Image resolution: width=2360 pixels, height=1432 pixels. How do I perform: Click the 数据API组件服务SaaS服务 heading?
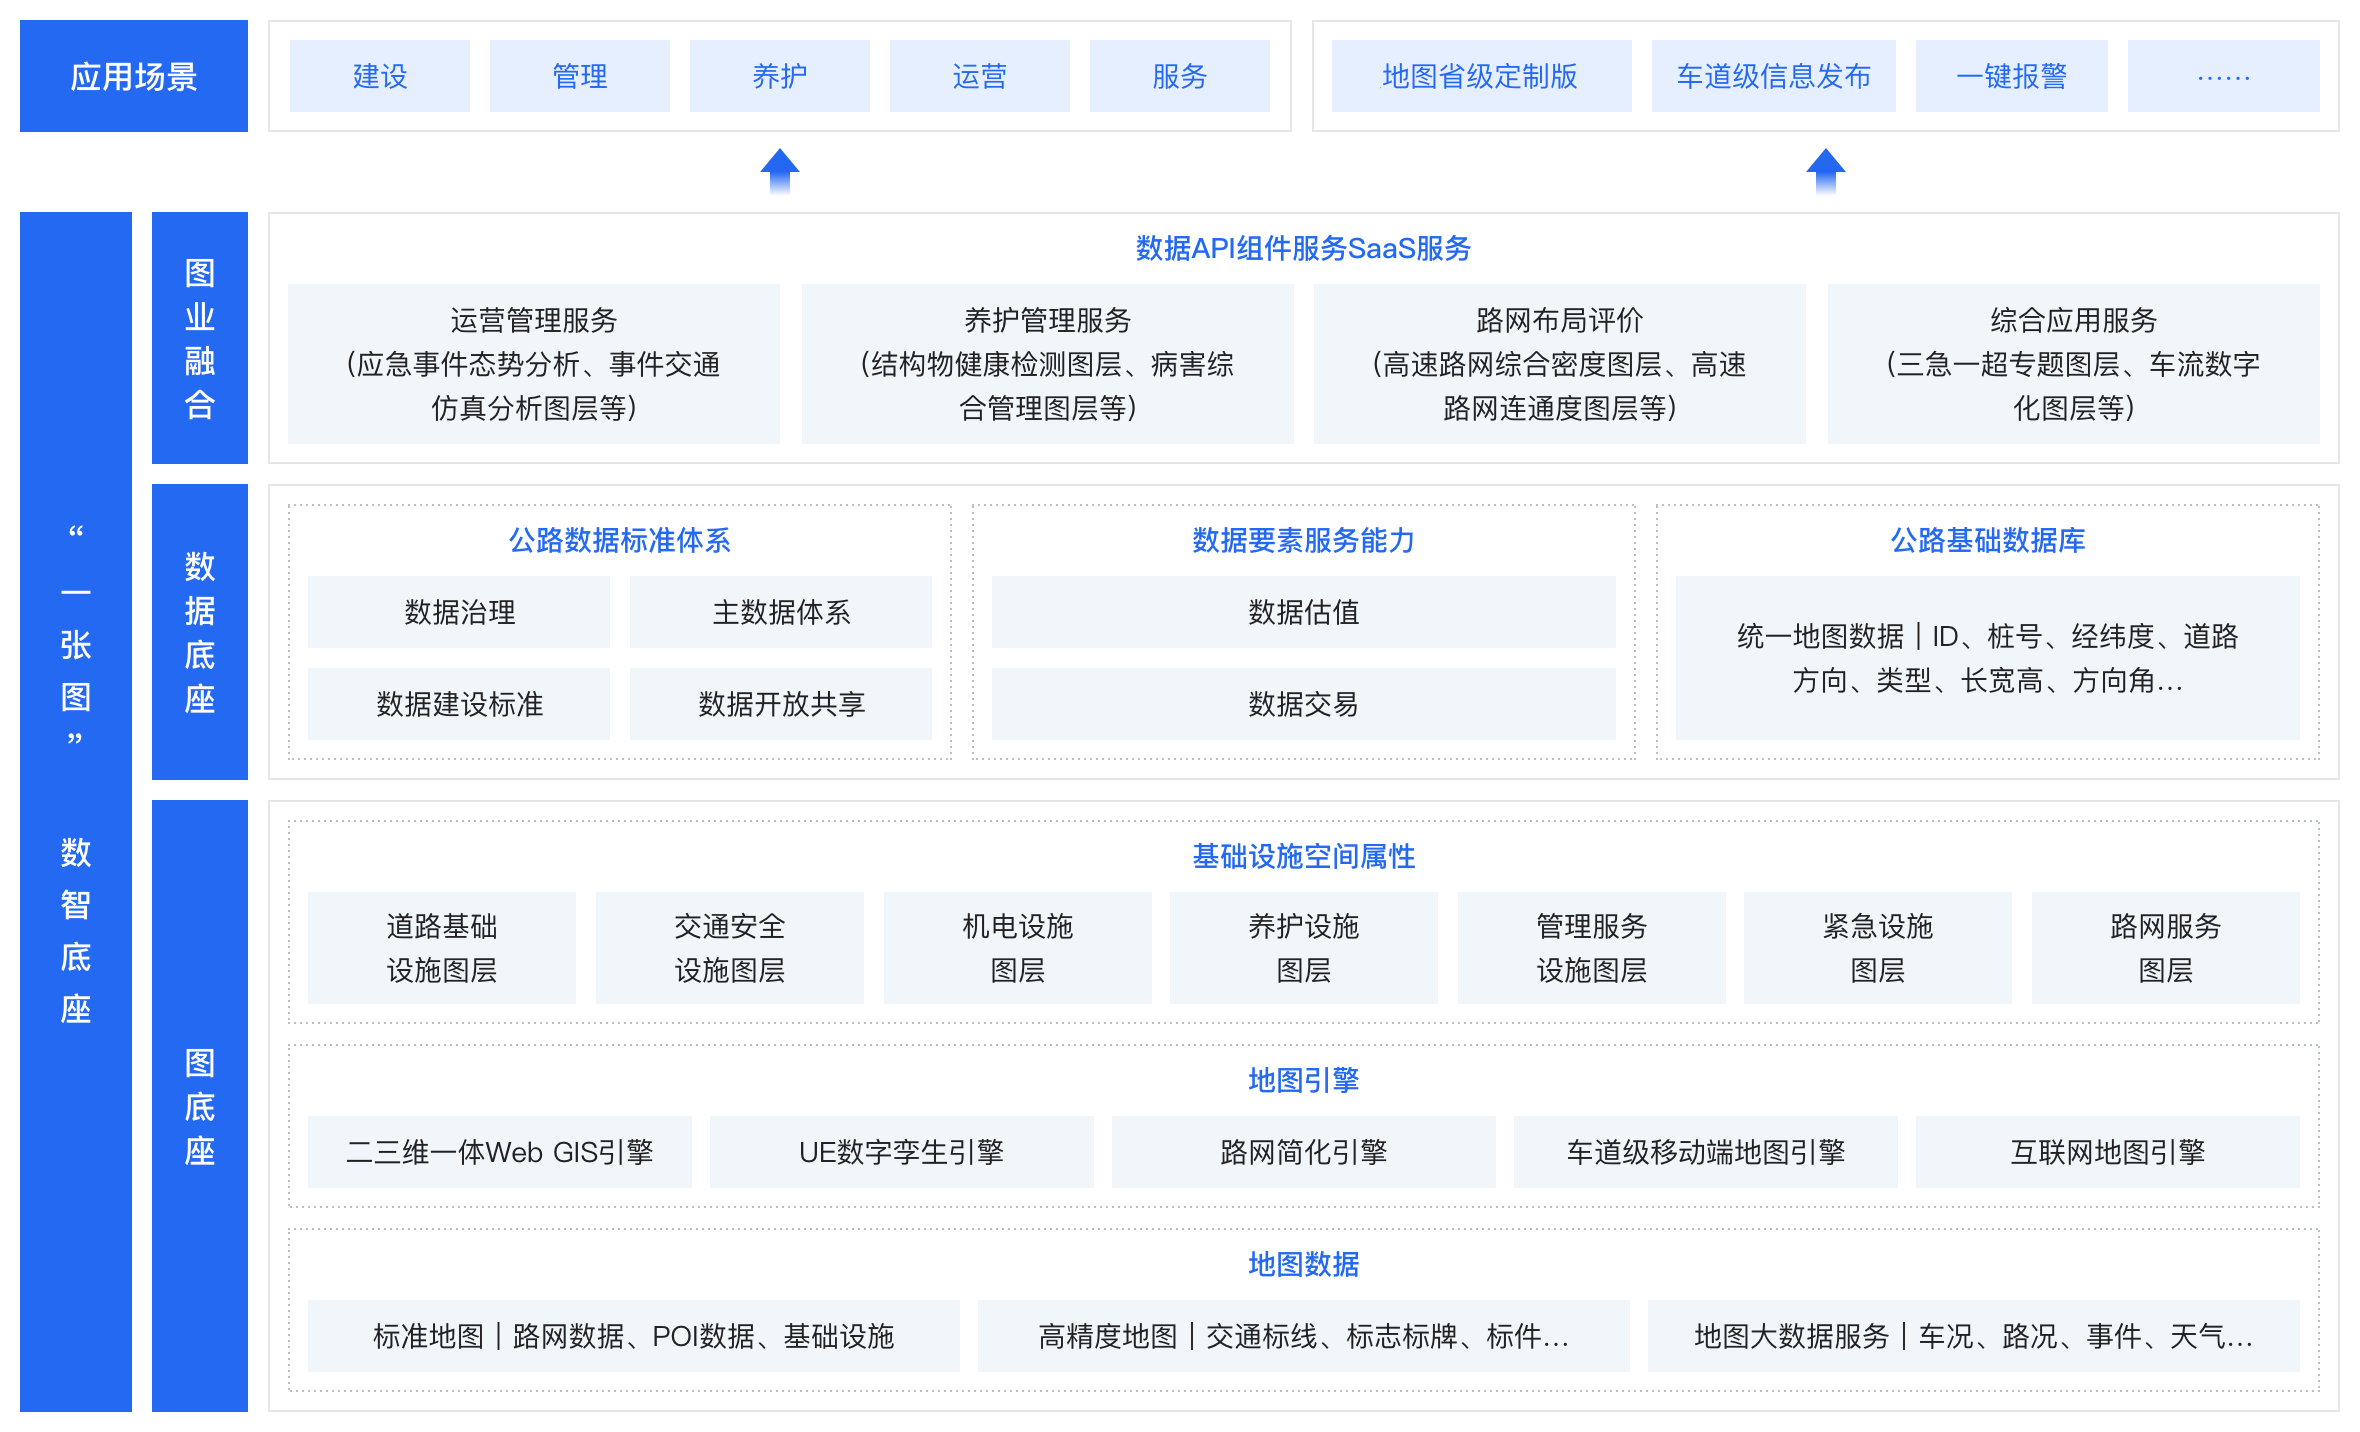[1303, 248]
